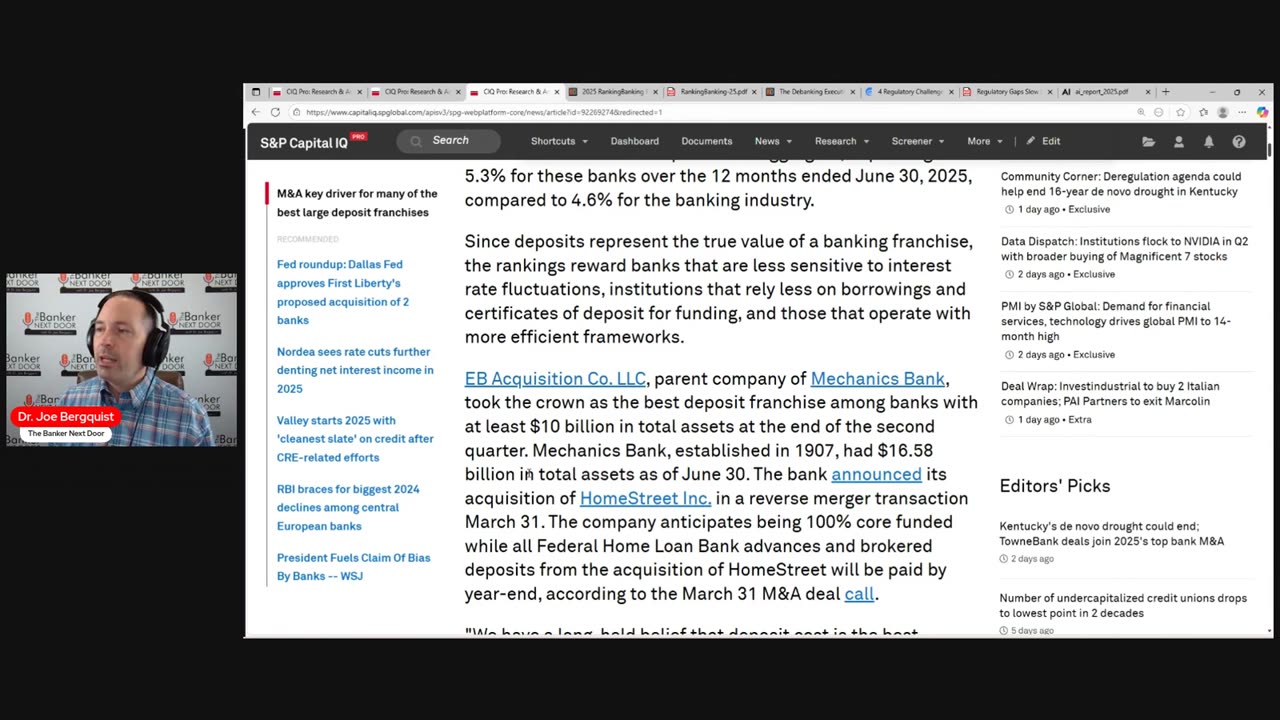Open 'Deal Wrap: Investindustrial to buy' story
1280x720 pixels.
click(x=1110, y=394)
